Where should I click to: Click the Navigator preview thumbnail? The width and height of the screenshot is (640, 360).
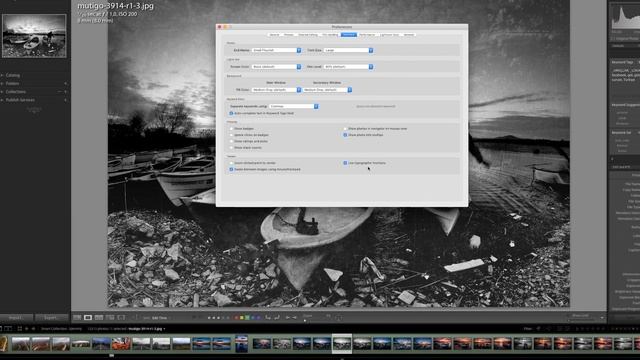(34, 36)
